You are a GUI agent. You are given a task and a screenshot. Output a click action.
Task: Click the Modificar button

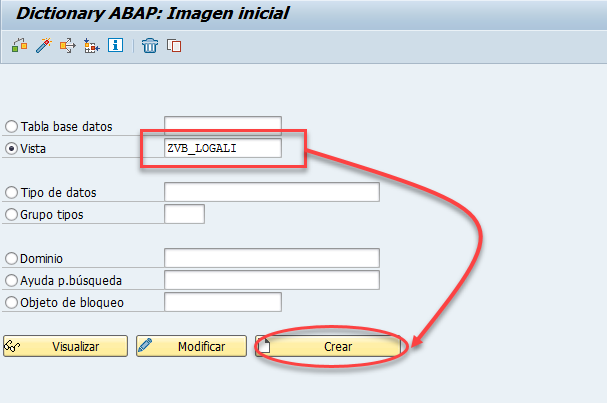[x=191, y=346]
